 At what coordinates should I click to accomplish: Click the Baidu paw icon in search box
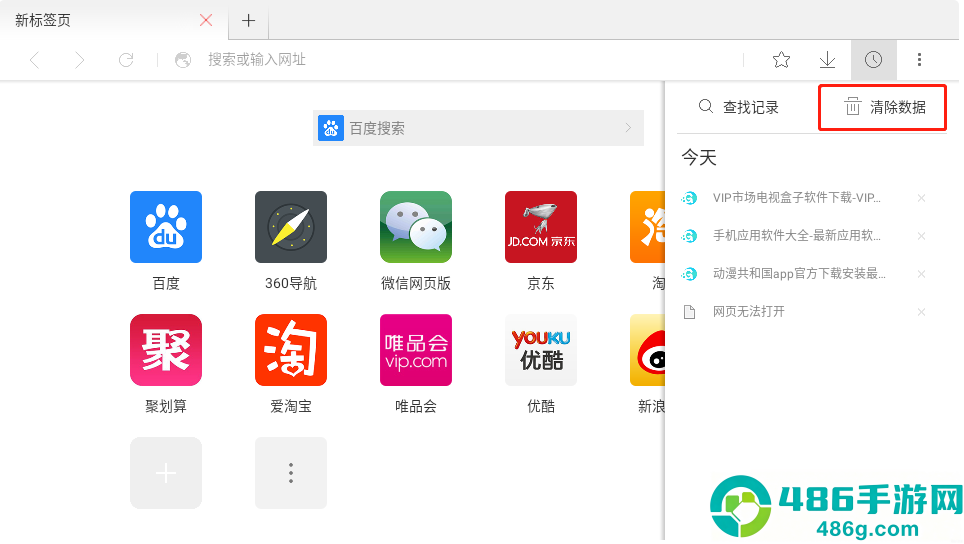(x=331, y=128)
